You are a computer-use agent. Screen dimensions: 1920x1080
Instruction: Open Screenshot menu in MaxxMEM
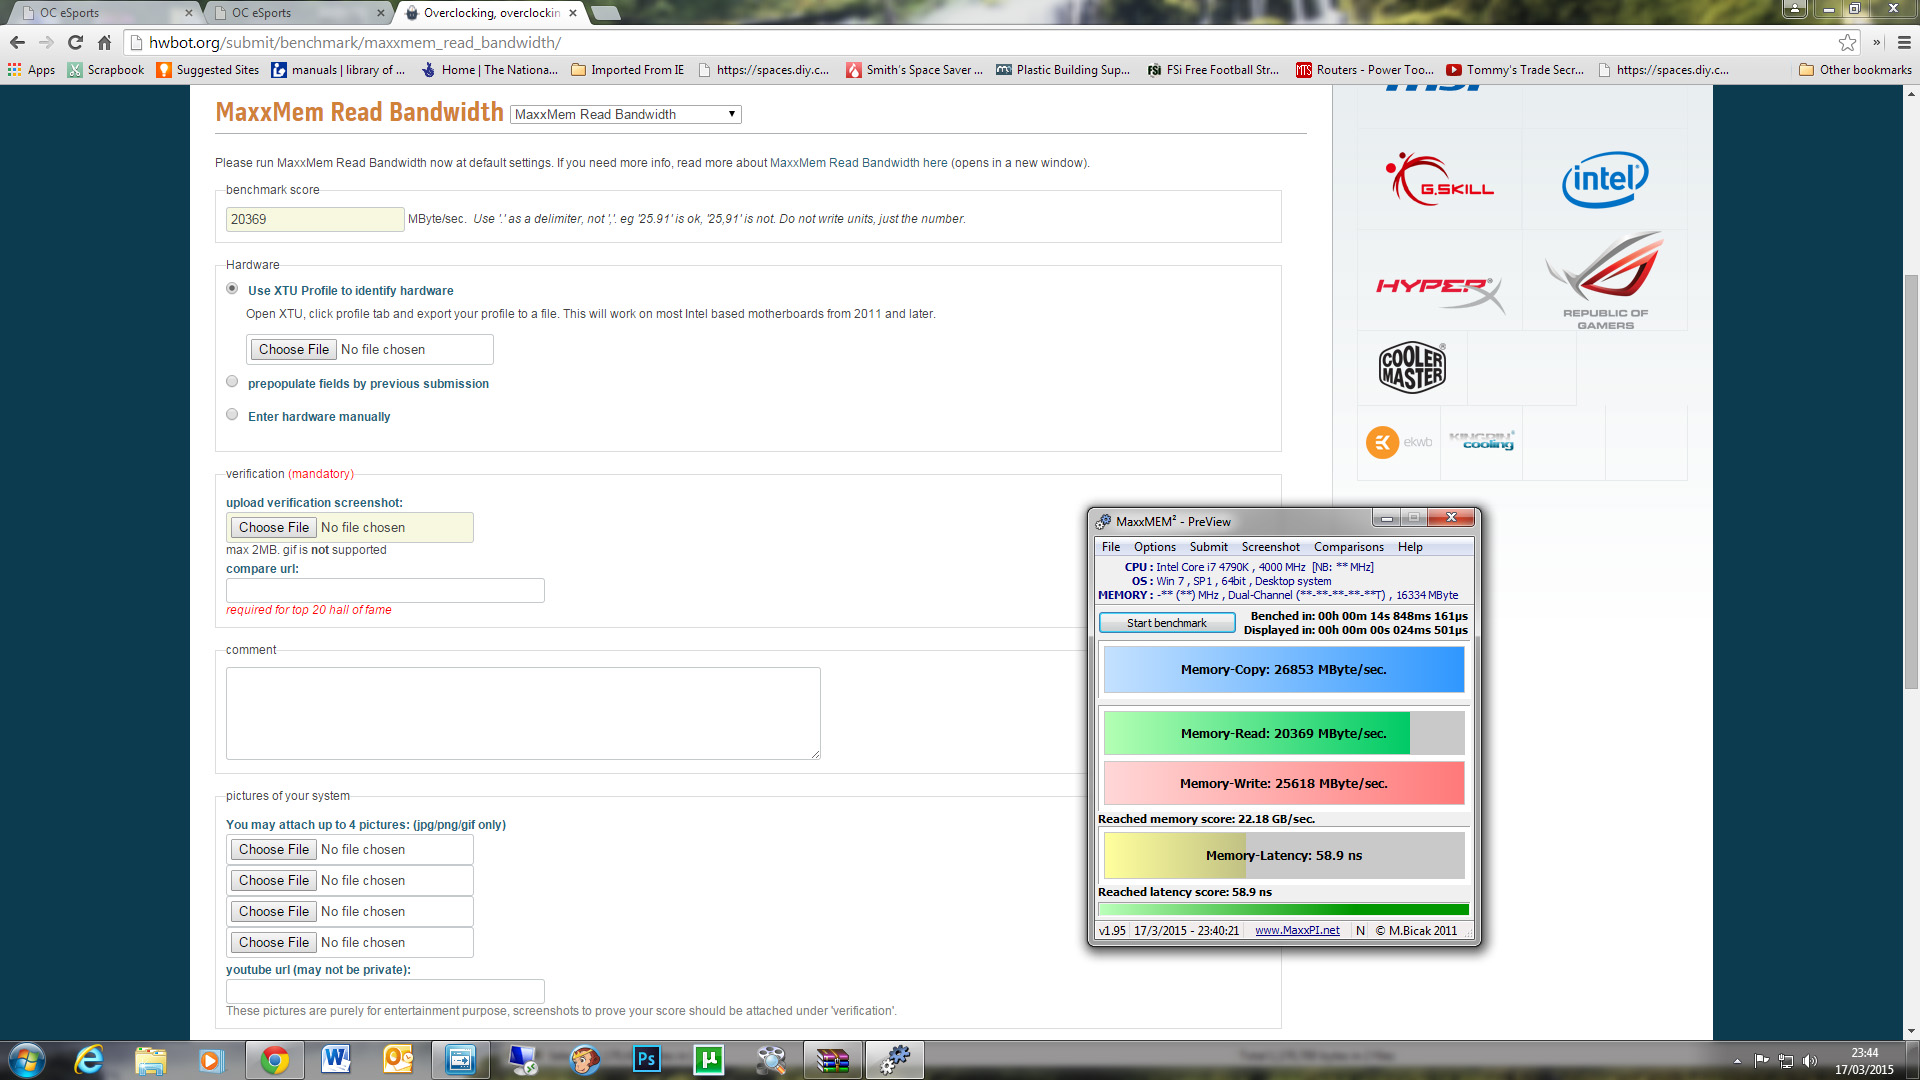pyautogui.click(x=1270, y=547)
